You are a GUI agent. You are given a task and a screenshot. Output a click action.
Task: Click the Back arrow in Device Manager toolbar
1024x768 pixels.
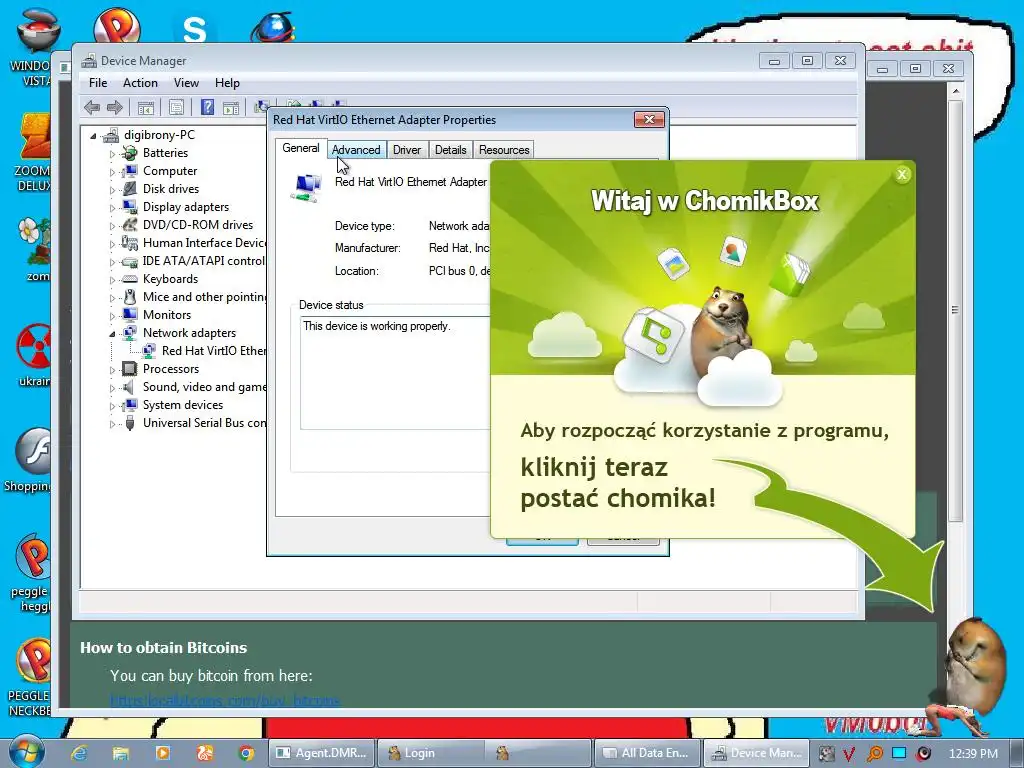(x=92, y=107)
